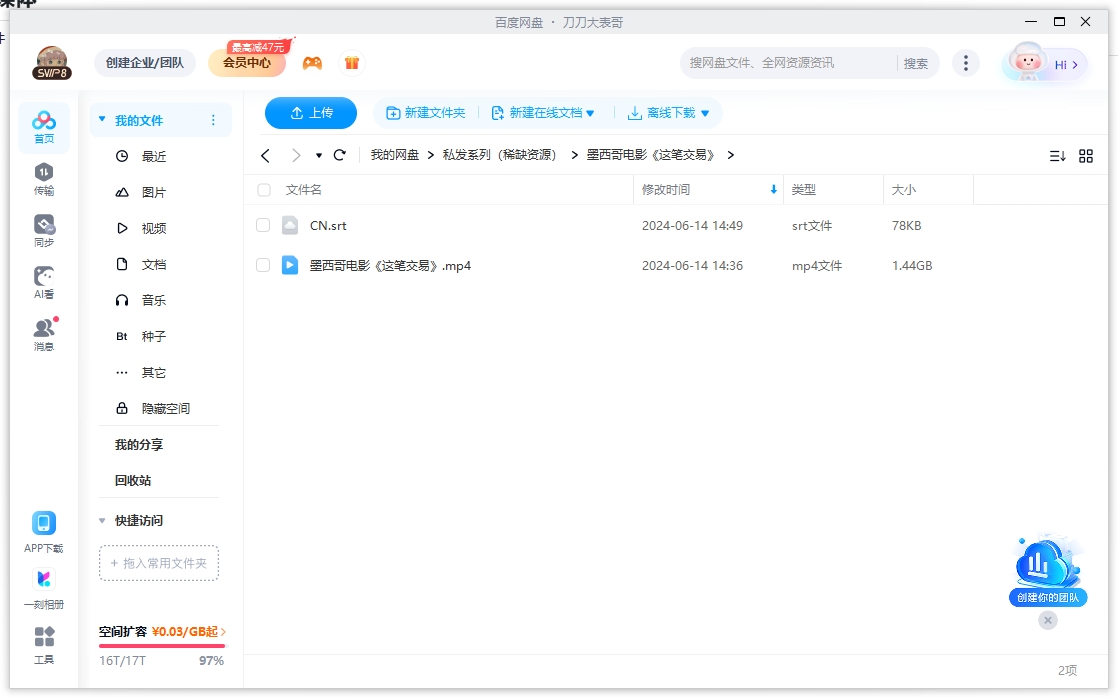Click the 空间扩容 link

point(163,632)
